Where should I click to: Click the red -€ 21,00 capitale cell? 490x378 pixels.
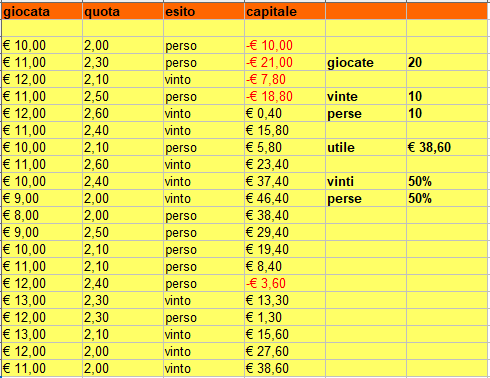(x=285, y=62)
